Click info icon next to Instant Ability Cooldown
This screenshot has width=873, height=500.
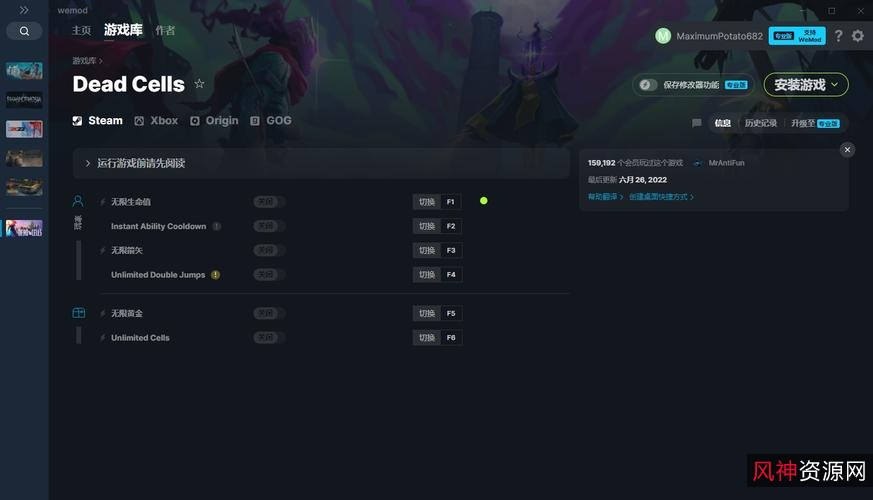coord(217,226)
